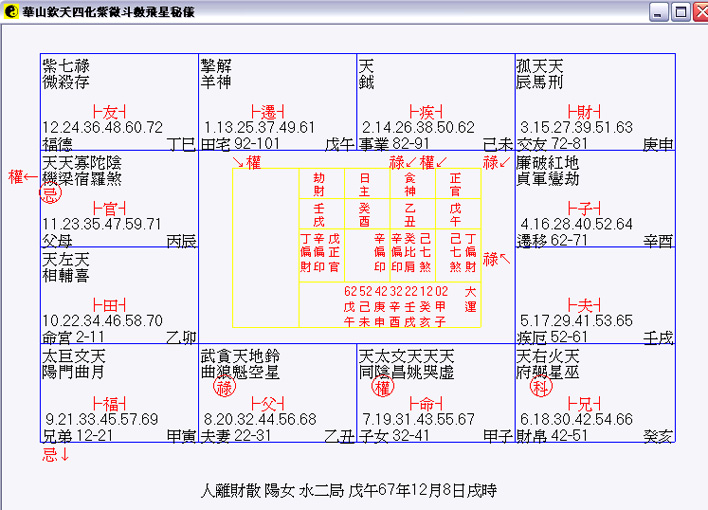
Task: Select the ├遷┤ palace label
Action: (x=267, y=112)
